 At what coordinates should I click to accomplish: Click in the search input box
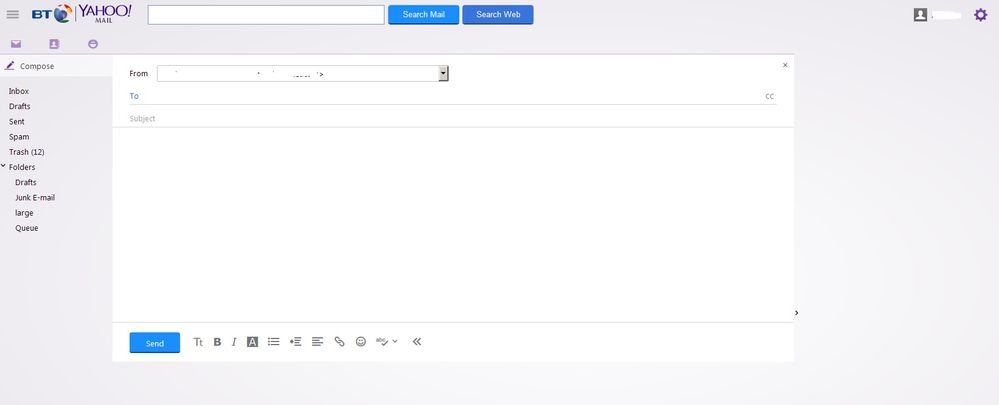[266, 15]
